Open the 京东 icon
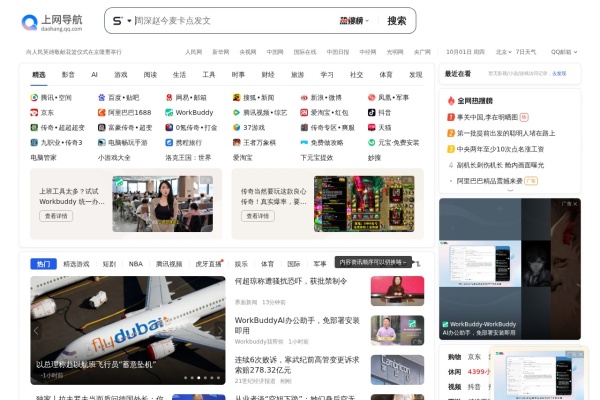Viewport: 600px width, 400px height. [x=34, y=113]
